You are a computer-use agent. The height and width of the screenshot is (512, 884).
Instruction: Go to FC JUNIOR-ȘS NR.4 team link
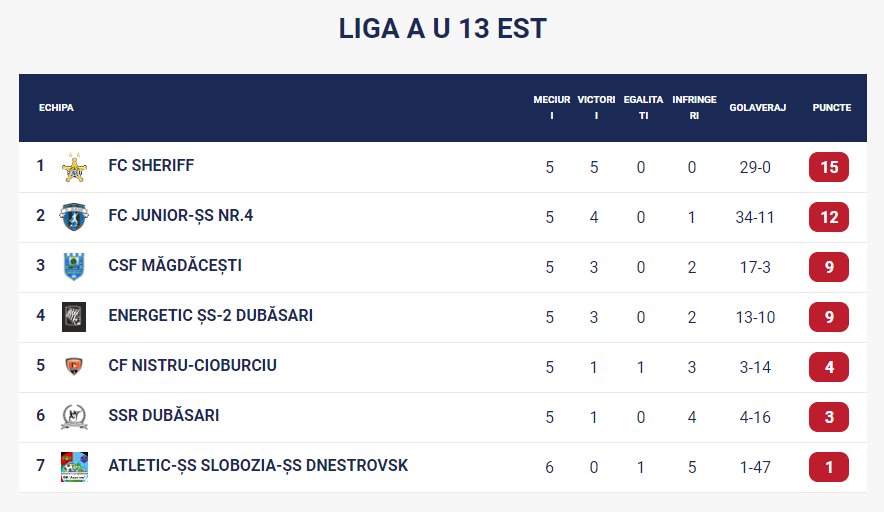tap(180, 216)
